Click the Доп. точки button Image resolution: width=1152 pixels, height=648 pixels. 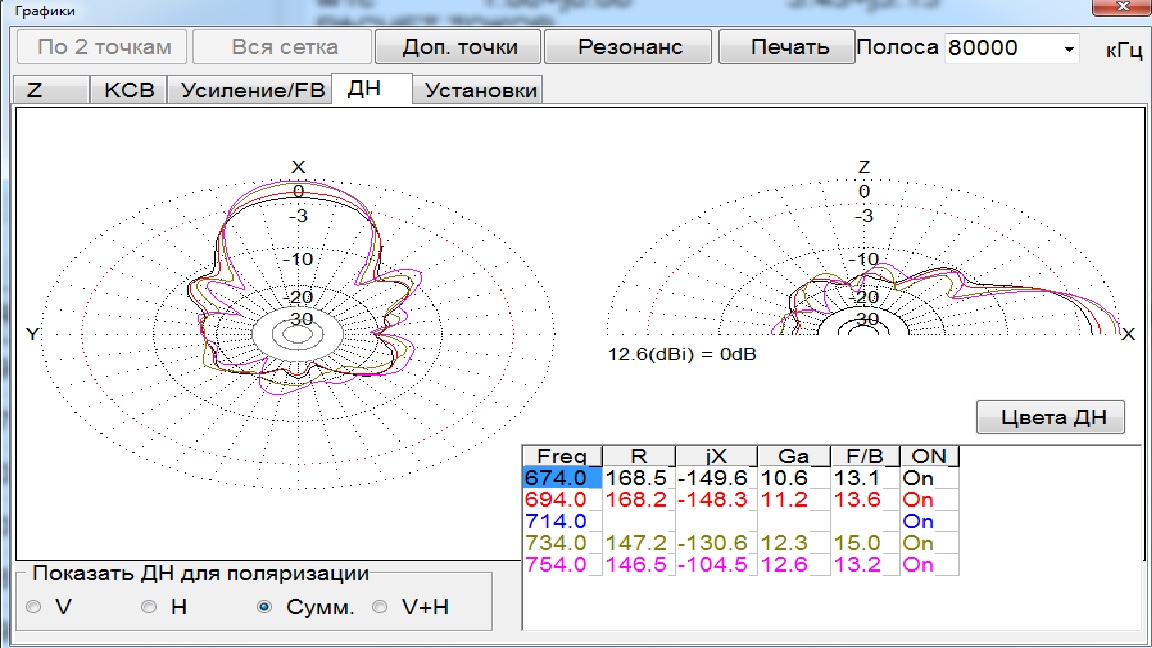(459, 47)
